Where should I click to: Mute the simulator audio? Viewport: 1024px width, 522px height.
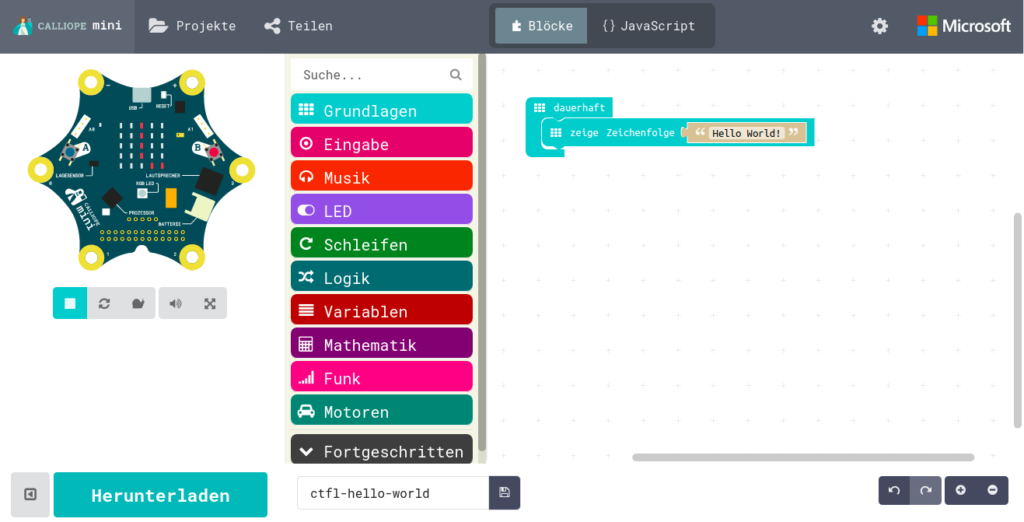(x=176, y=303)
